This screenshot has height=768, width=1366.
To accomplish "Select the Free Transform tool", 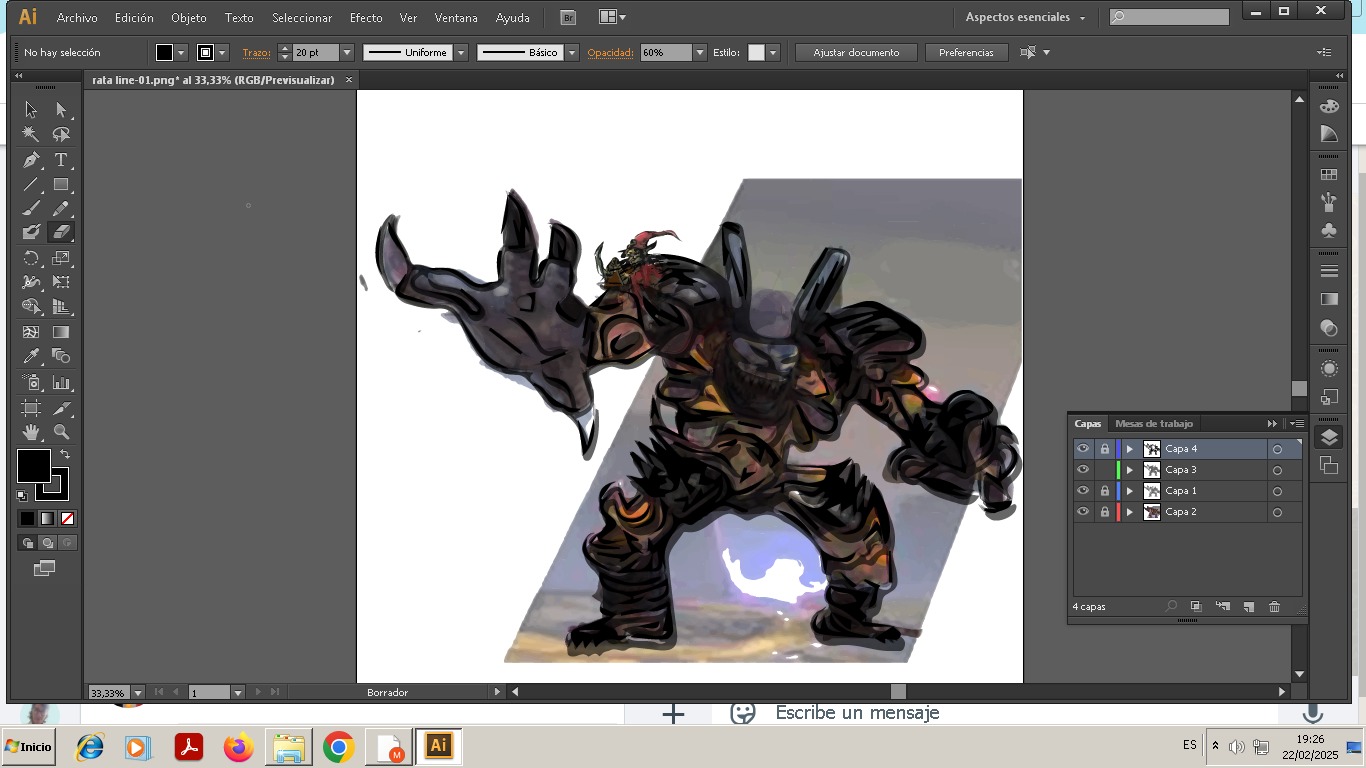I will point(61,282).
